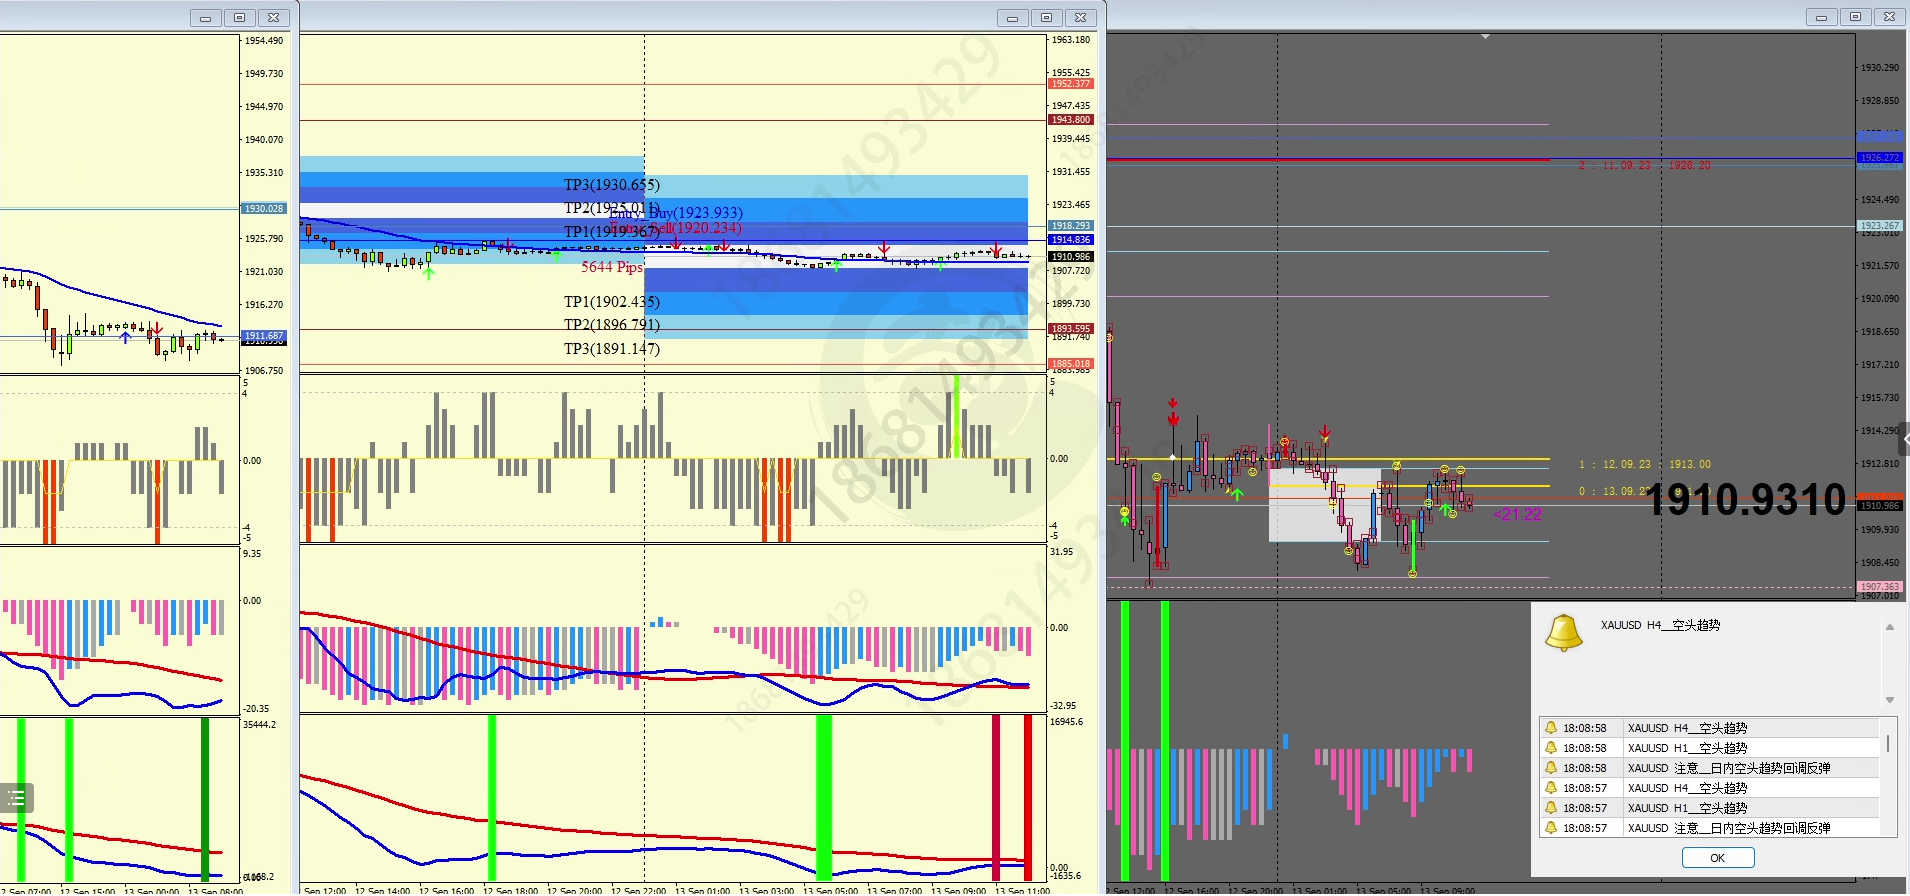Click the magenta <21:22 candle timer label
The width and height of the screenshot is (1910, 896).
(1518, 515)
